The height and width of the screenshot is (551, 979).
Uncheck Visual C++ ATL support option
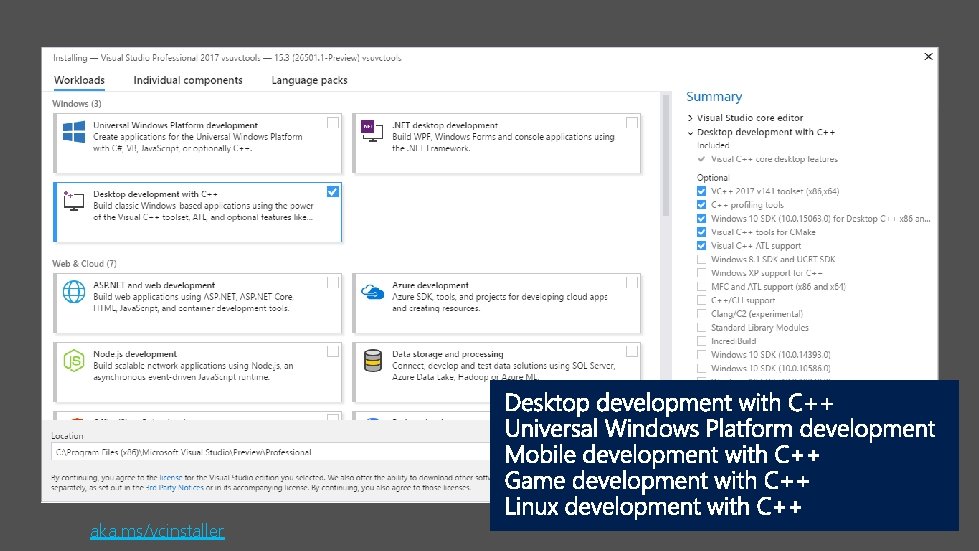[x=701, y=246]
